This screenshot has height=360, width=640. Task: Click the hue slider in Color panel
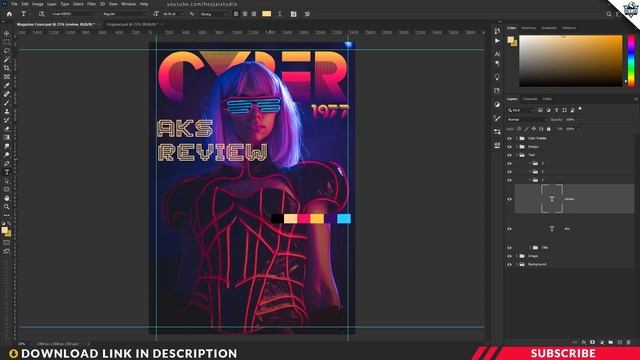coord(631,60)
